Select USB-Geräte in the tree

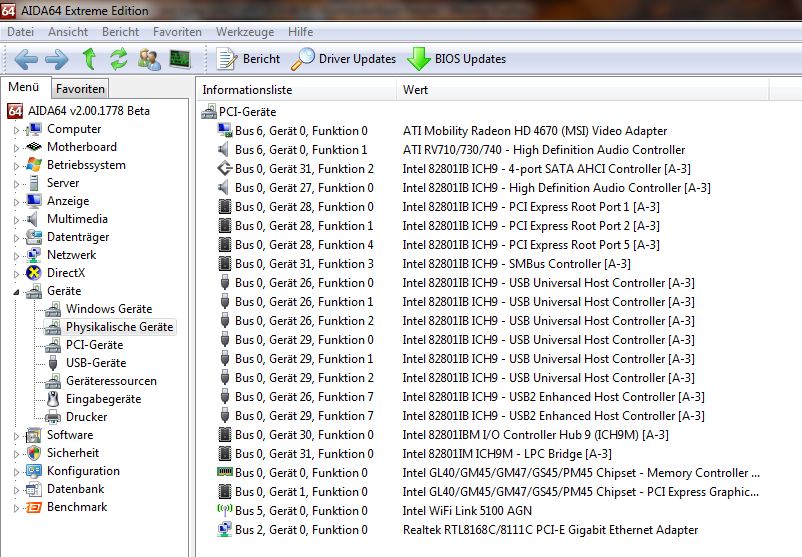[96, 363]
